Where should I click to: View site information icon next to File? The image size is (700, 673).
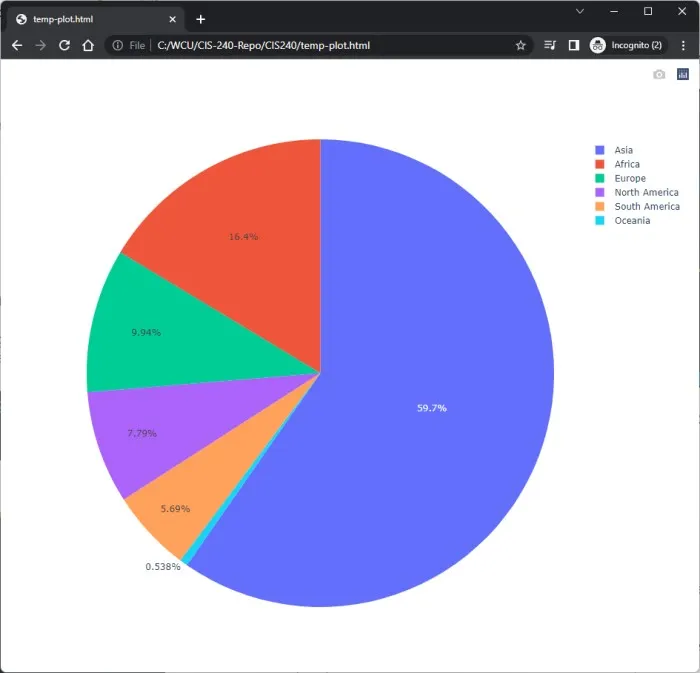click(117, 46)
